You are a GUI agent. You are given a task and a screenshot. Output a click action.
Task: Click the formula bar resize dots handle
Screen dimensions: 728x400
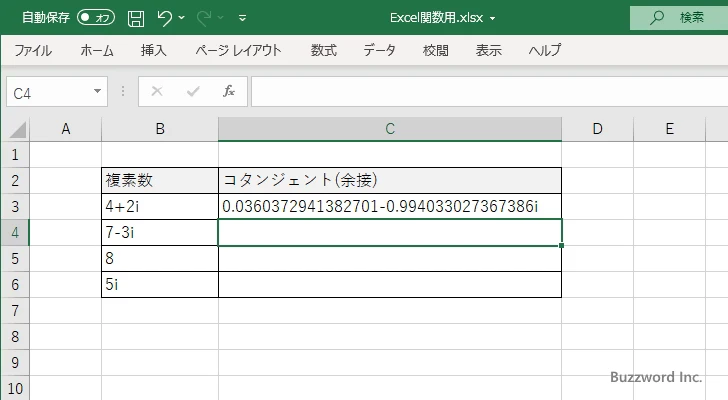[123, 91]
